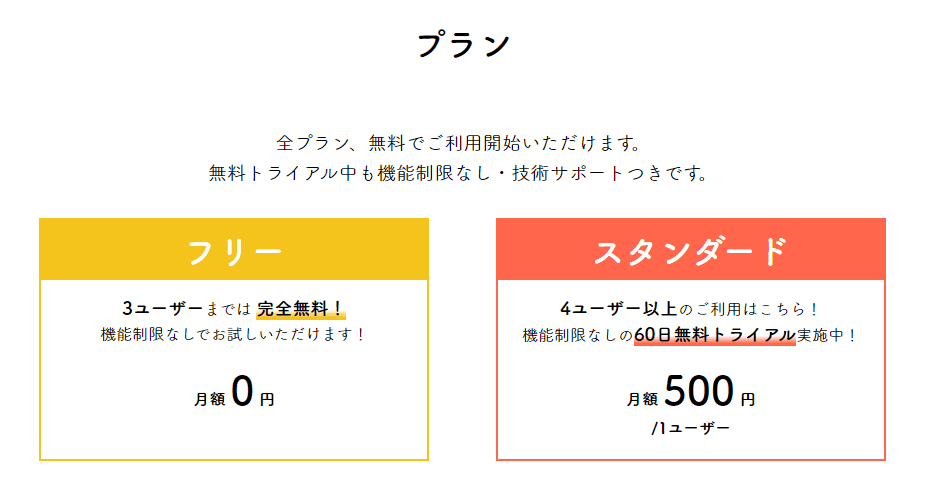This screenshot has width=939, height=489.
Task: Click the /1ユーザー label under the price
Action: [690, 428]
